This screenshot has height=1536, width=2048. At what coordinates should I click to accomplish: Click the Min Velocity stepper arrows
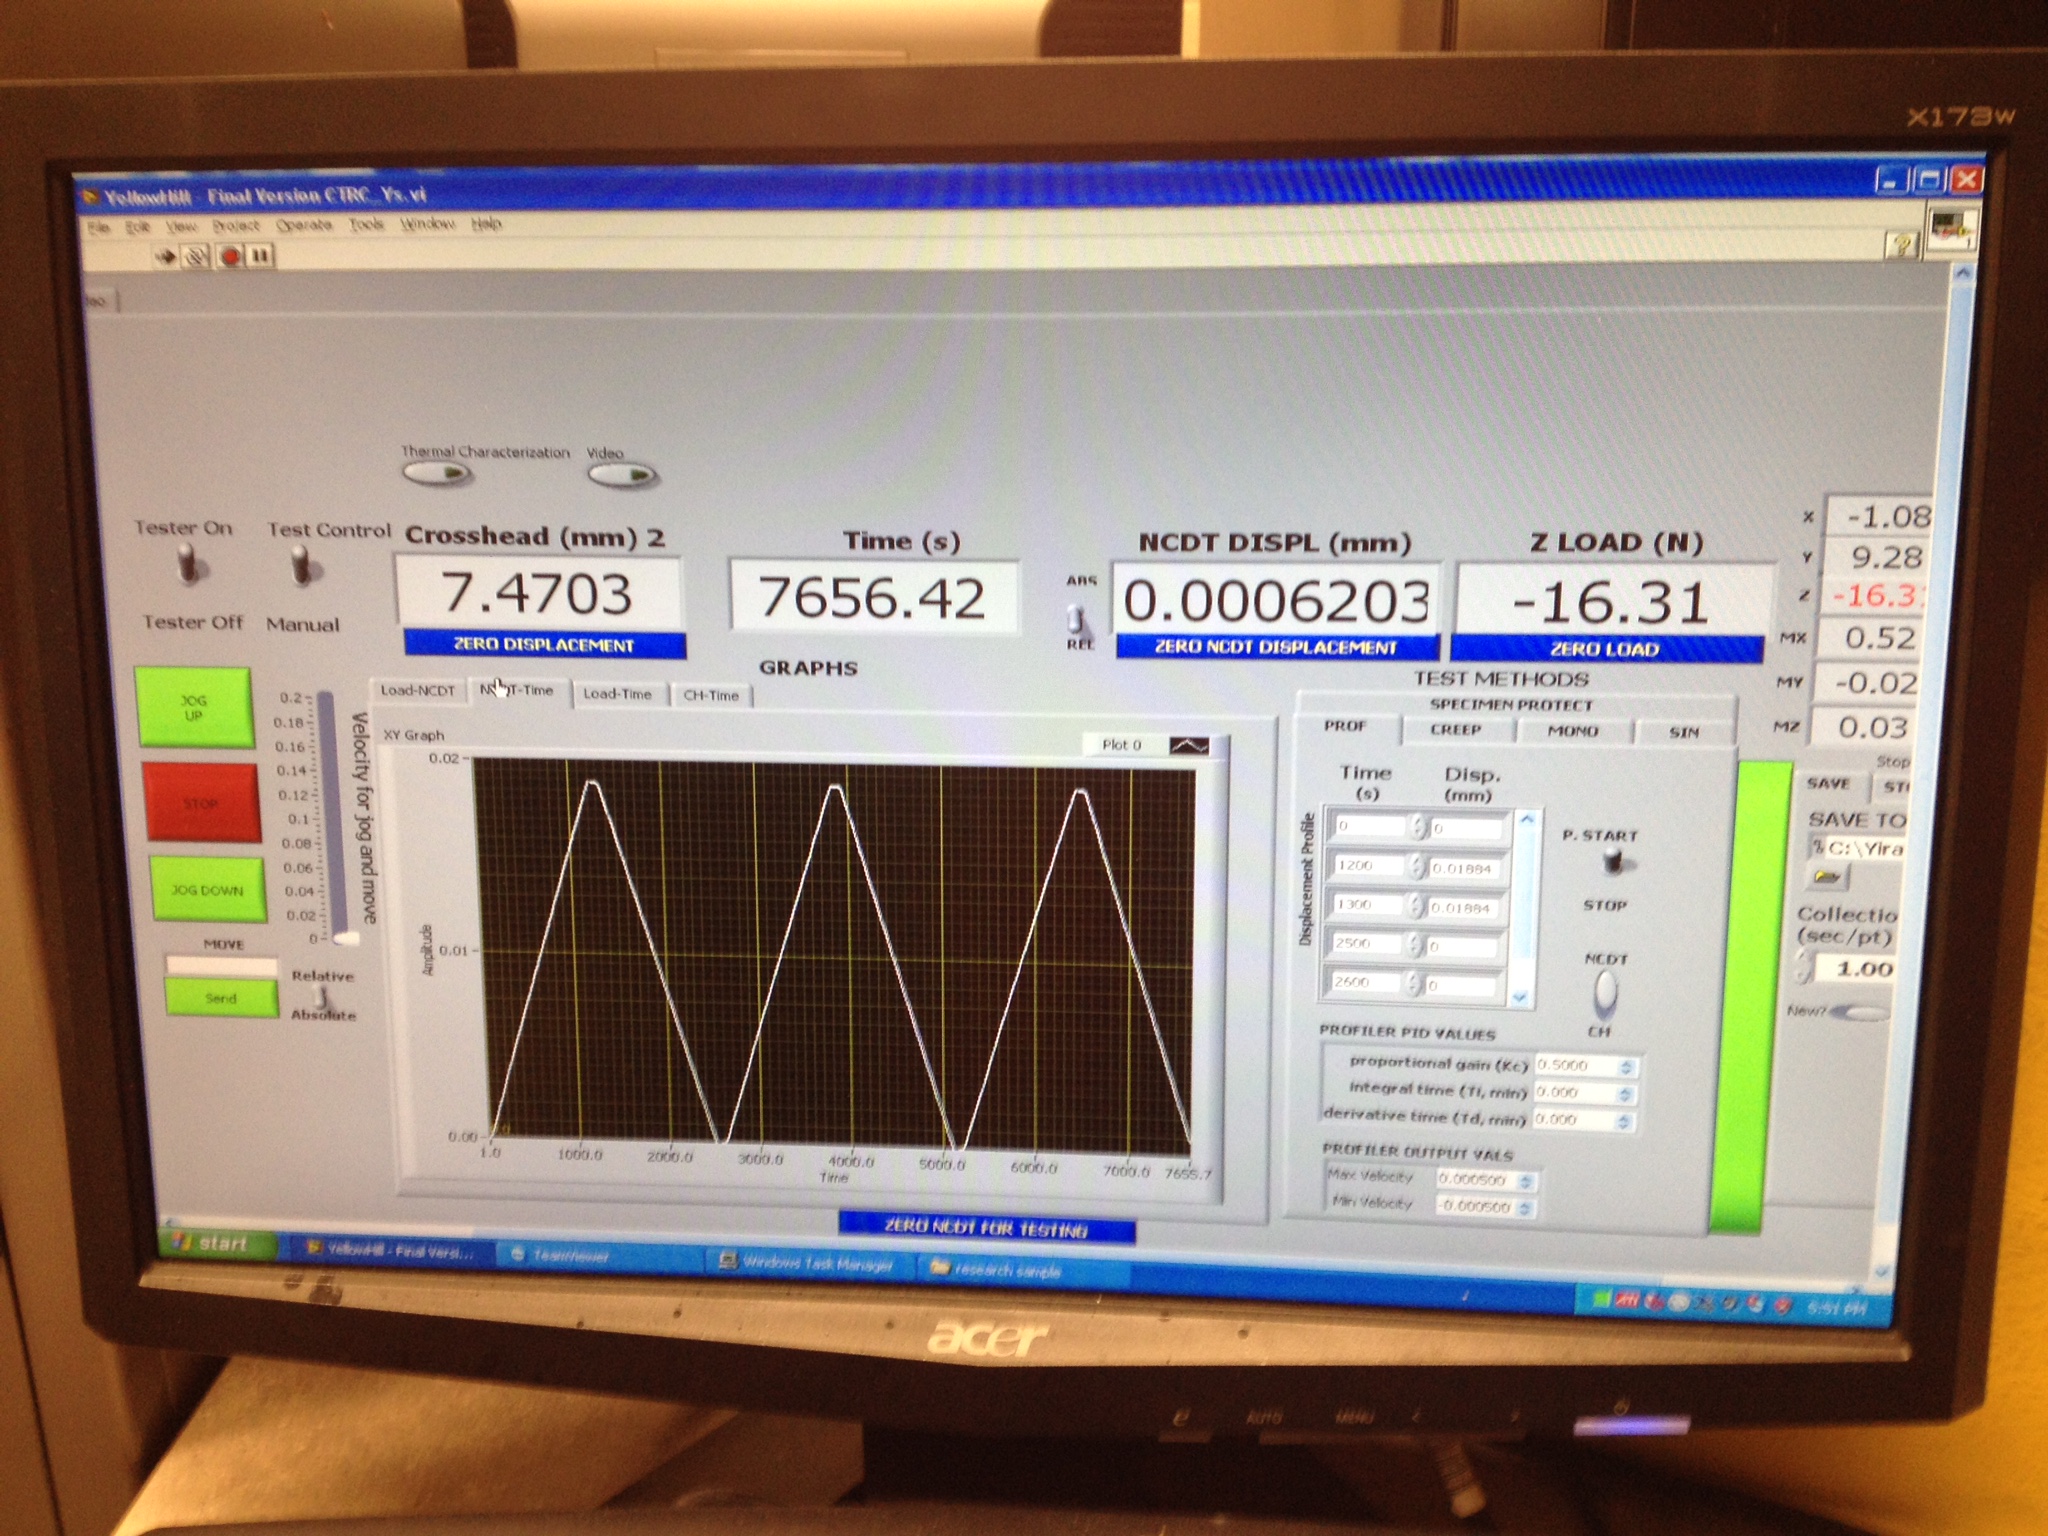tap(1525, 1209)
